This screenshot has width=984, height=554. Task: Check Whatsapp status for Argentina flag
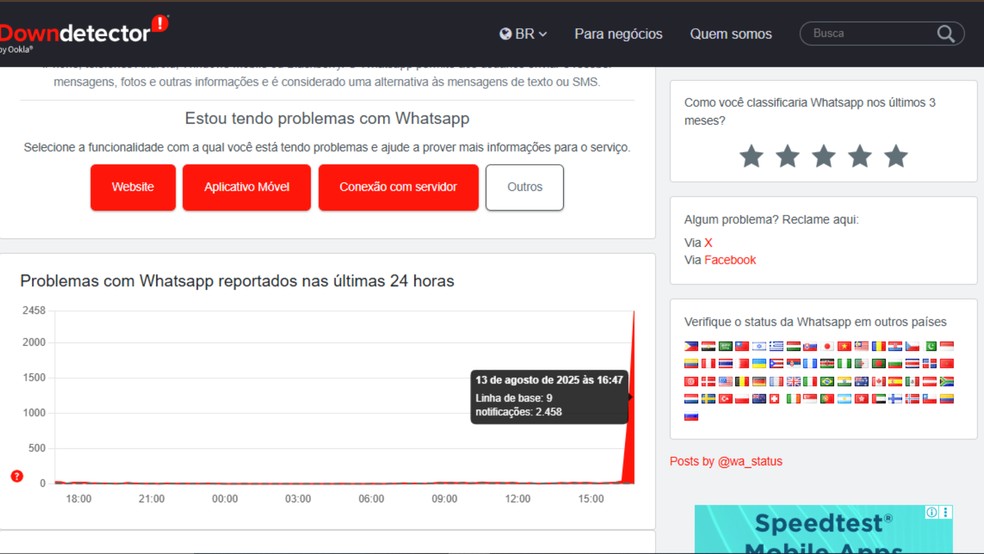click(x=844, y=399)
